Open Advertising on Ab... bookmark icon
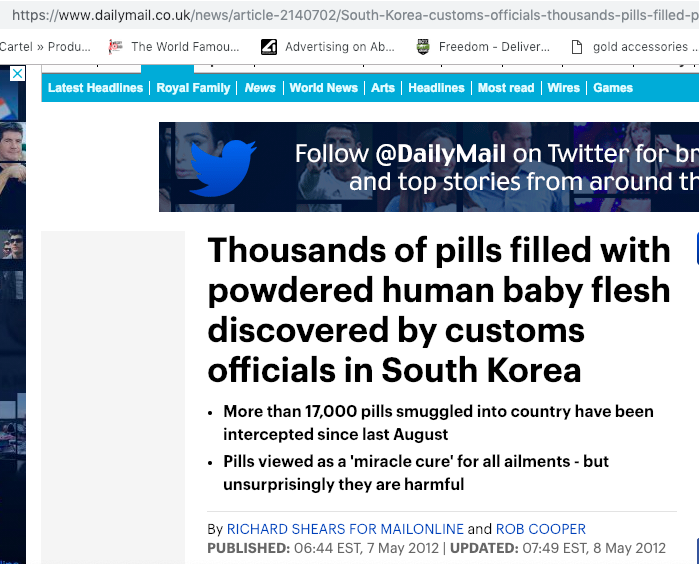 [x=269, y=47]
